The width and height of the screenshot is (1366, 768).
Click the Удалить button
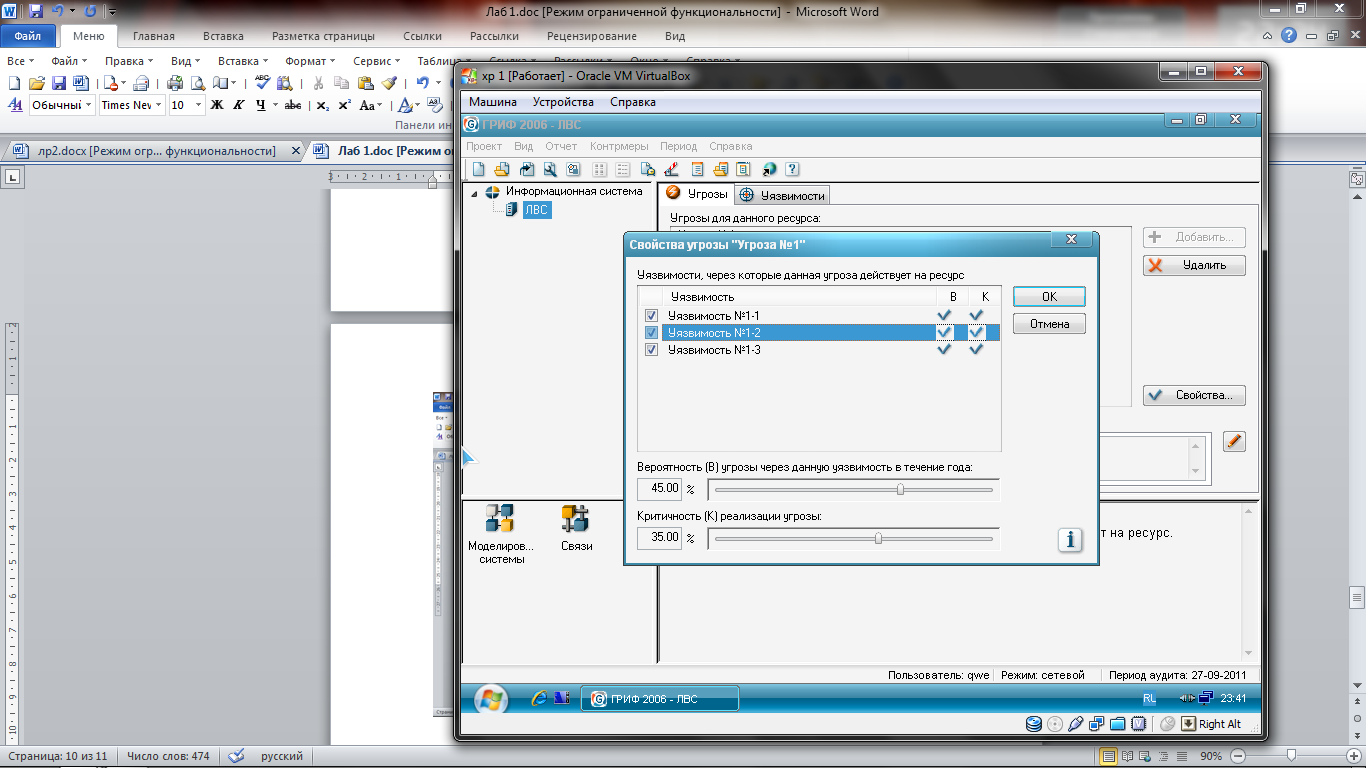tap(1194, 265)
